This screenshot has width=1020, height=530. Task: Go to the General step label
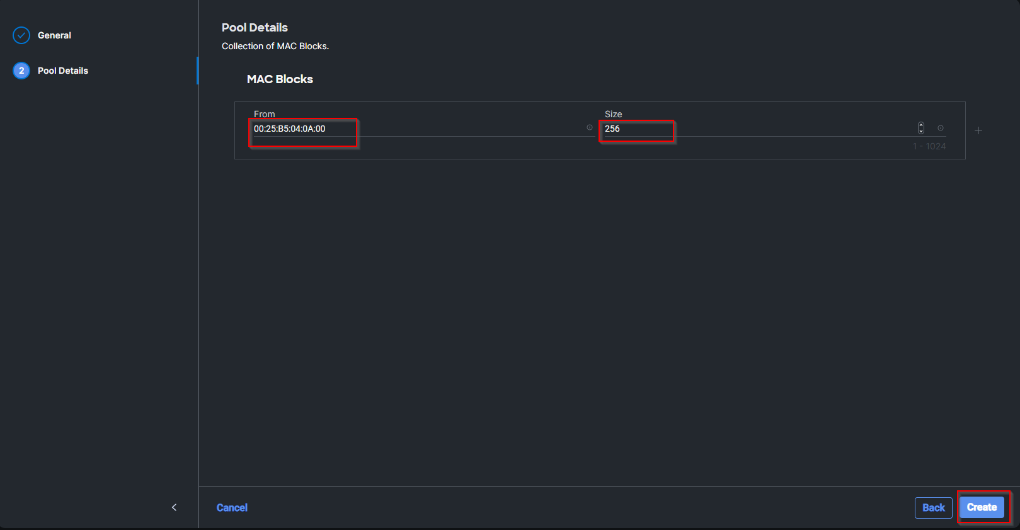tap(54, 36)
